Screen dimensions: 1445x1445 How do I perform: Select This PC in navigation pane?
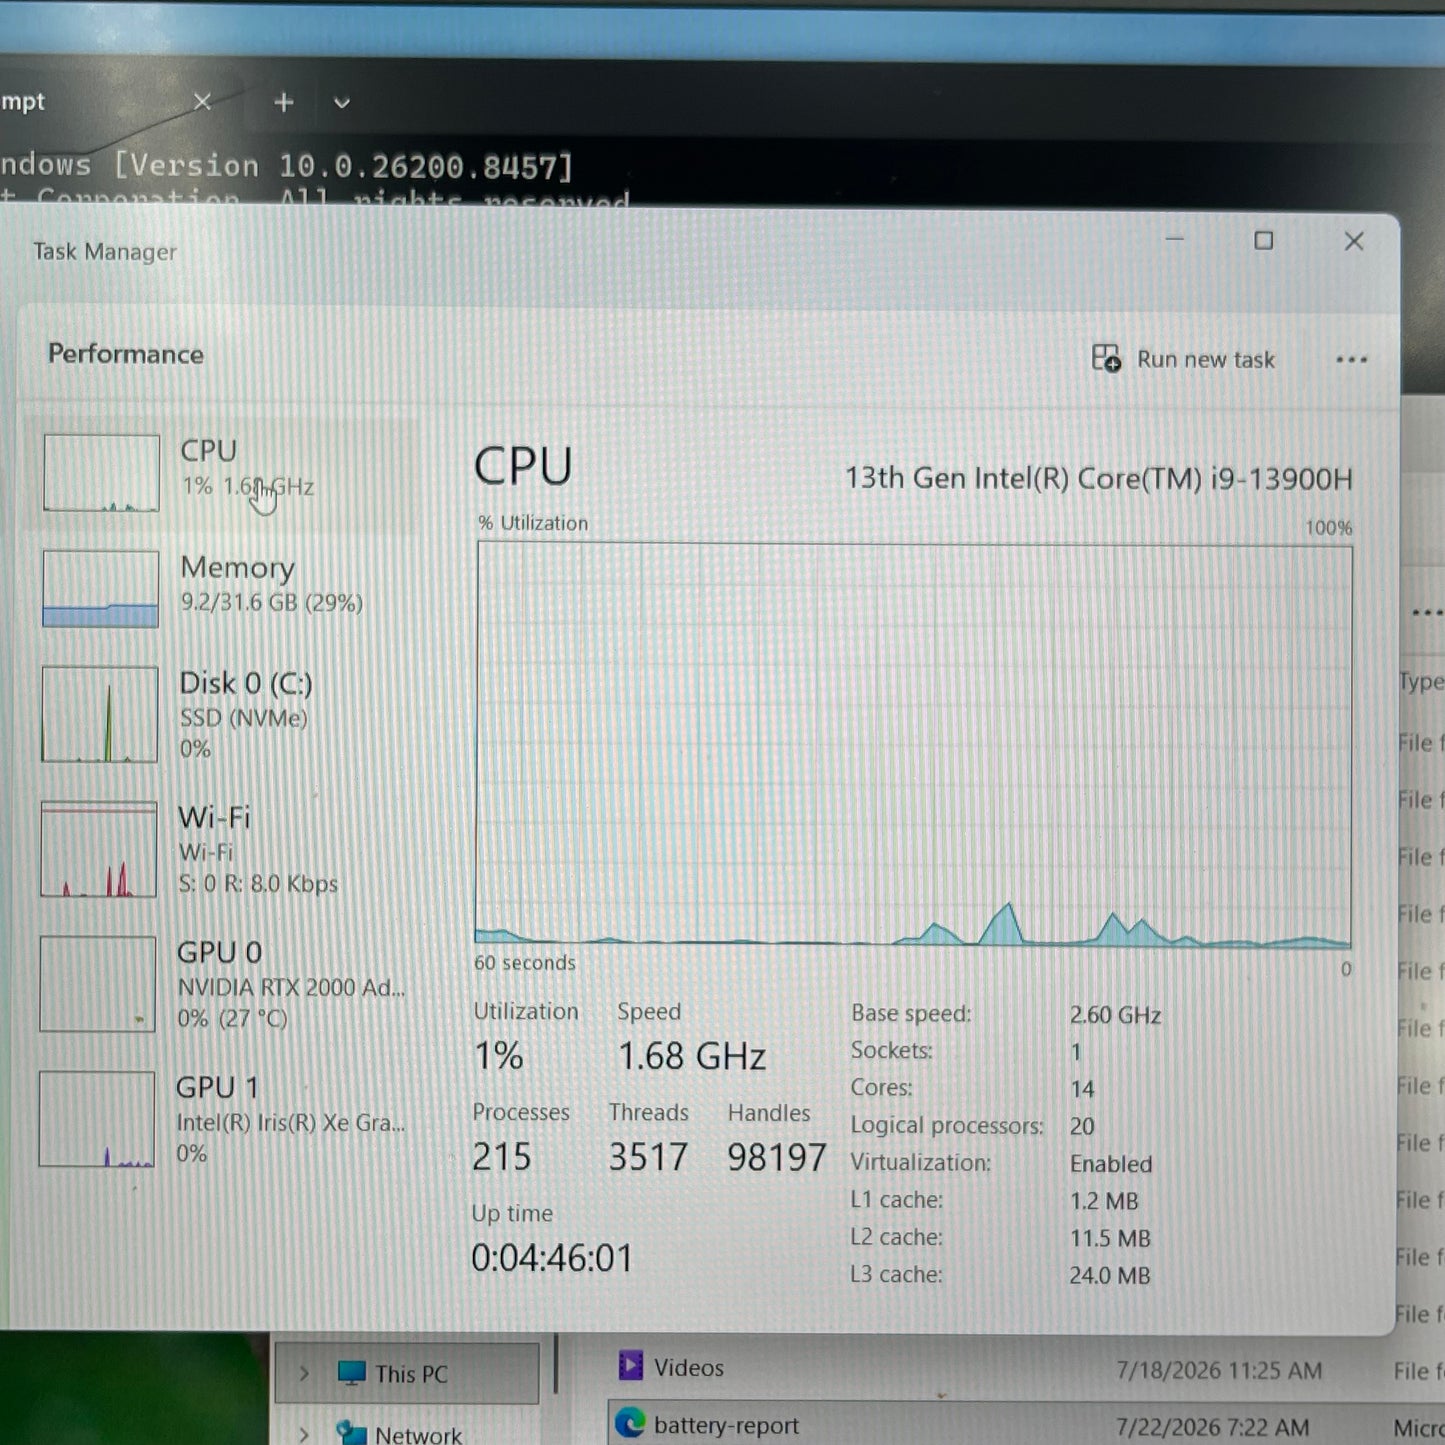point(407,1373)
